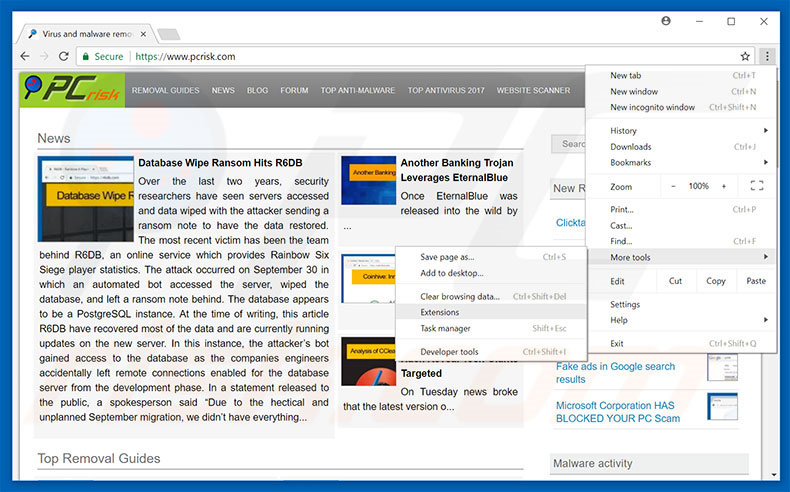The height and width of the screenshot is (492, 790).
Task: Increase zoom with plus button
Action: click(723, 186)
